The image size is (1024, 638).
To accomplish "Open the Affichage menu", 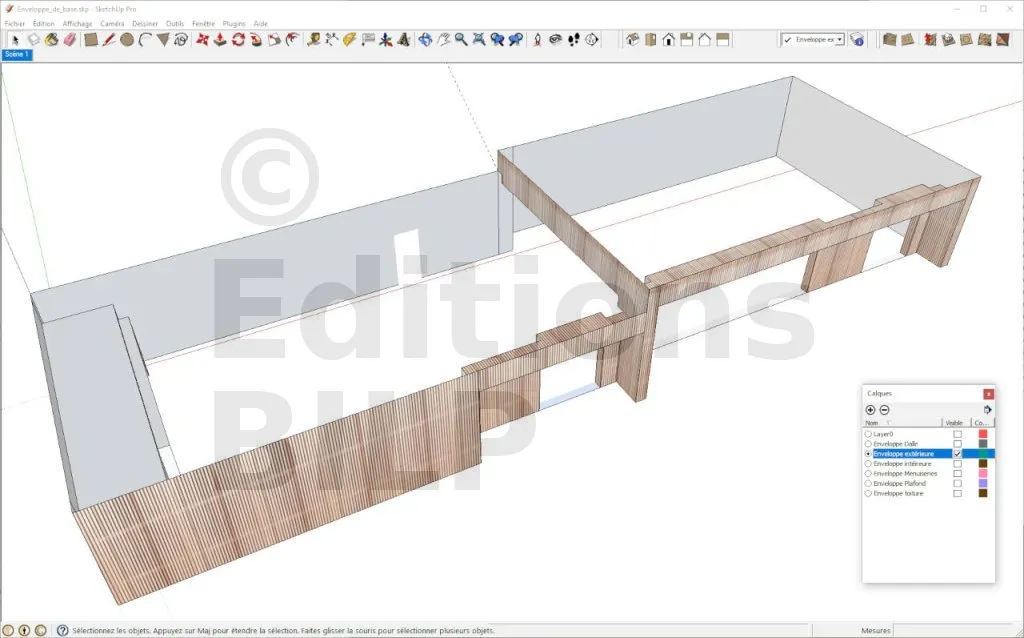I will [77, 22].
